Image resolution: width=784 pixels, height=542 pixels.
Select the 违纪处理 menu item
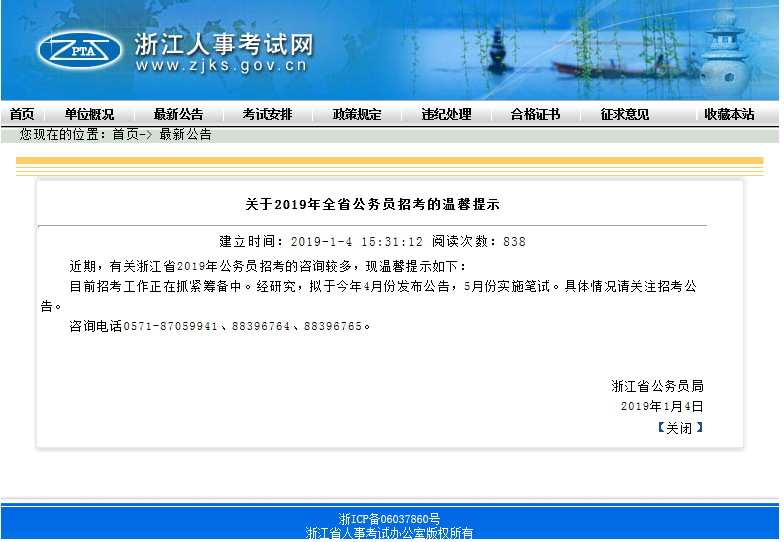446,114
